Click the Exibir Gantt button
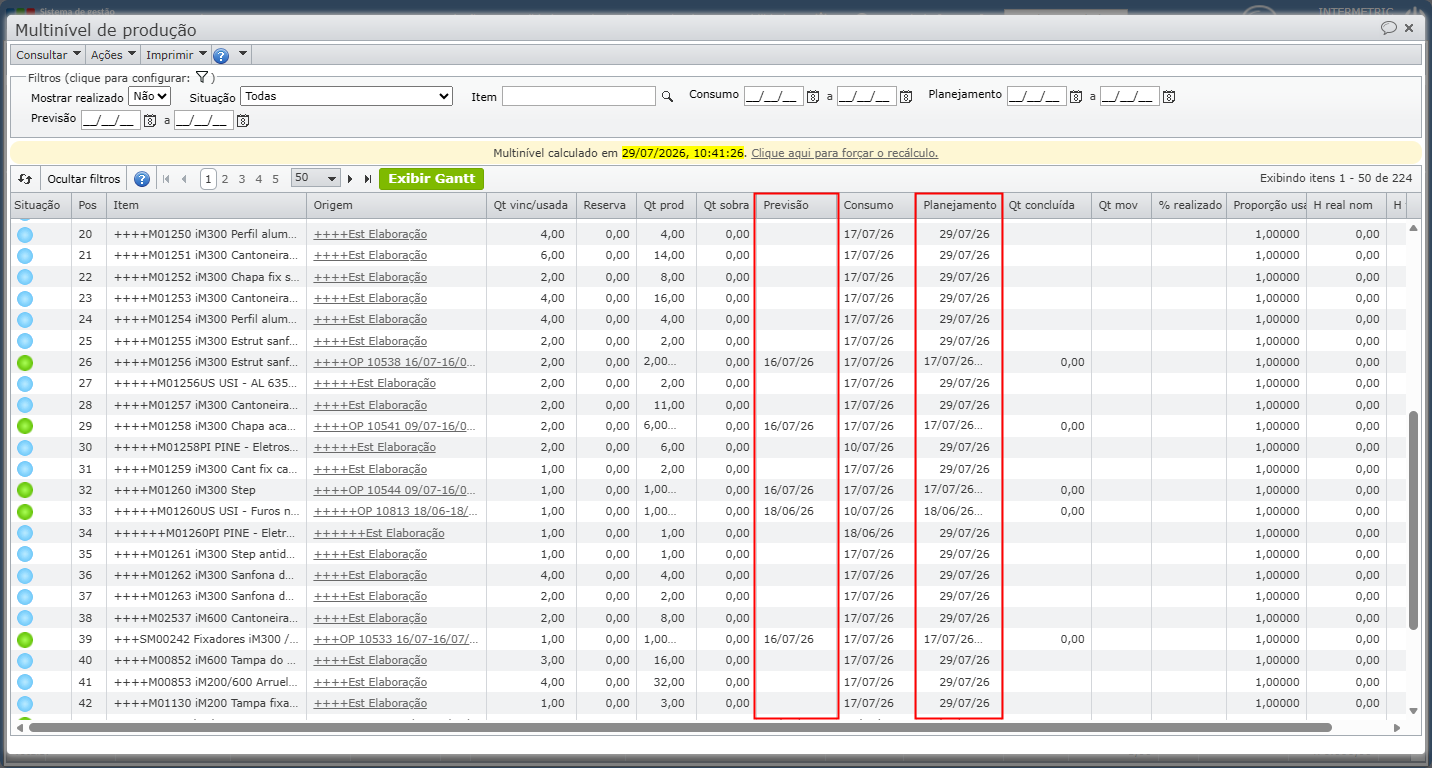This screenshot has height=768, width=1432. pyautogui.click(x=431, y=179)
